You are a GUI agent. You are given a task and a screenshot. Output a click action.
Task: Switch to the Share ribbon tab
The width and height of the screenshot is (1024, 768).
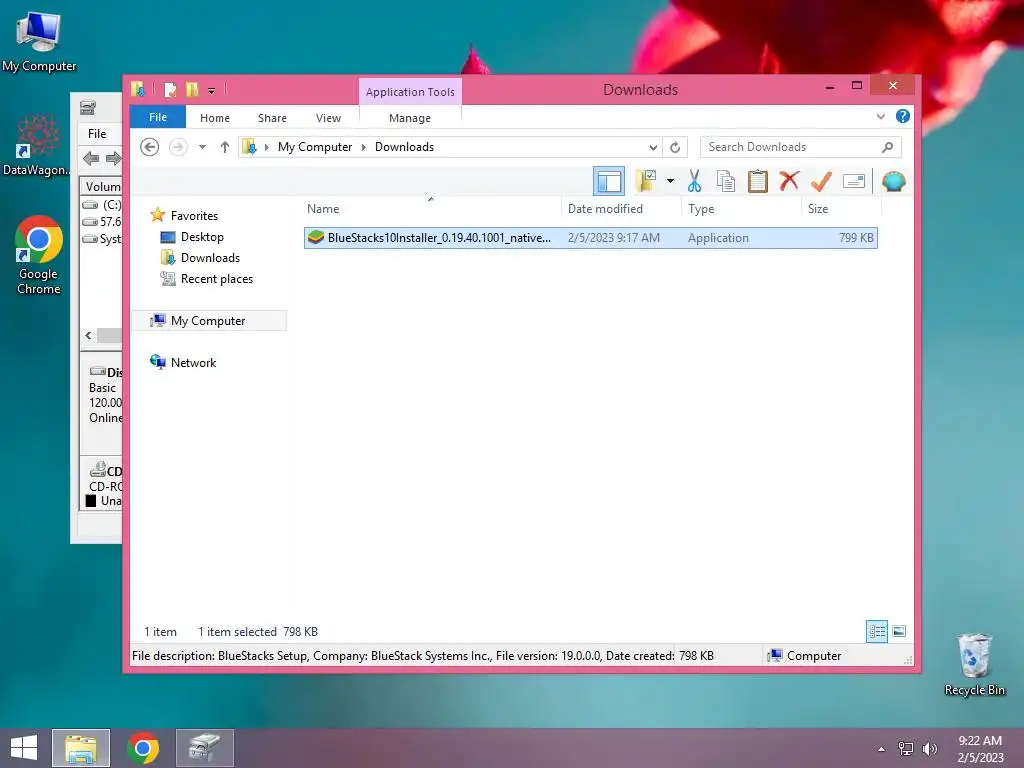click(272, 118)
